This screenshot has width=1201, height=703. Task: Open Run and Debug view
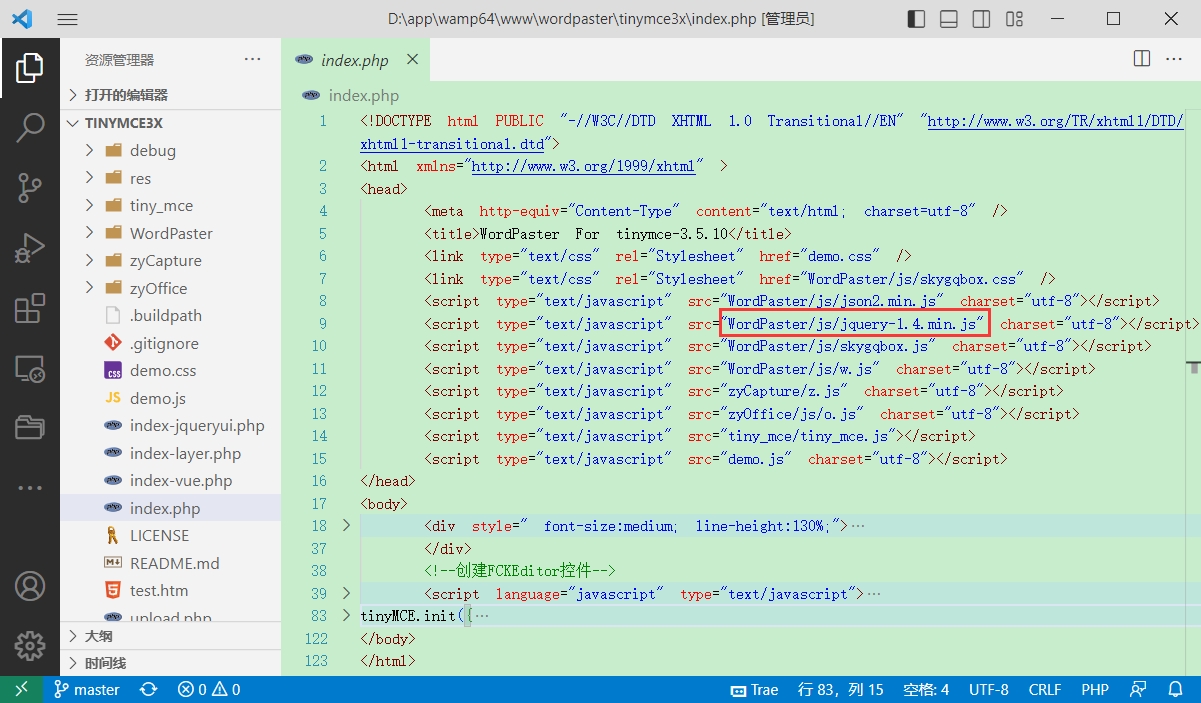coord(30,247)
